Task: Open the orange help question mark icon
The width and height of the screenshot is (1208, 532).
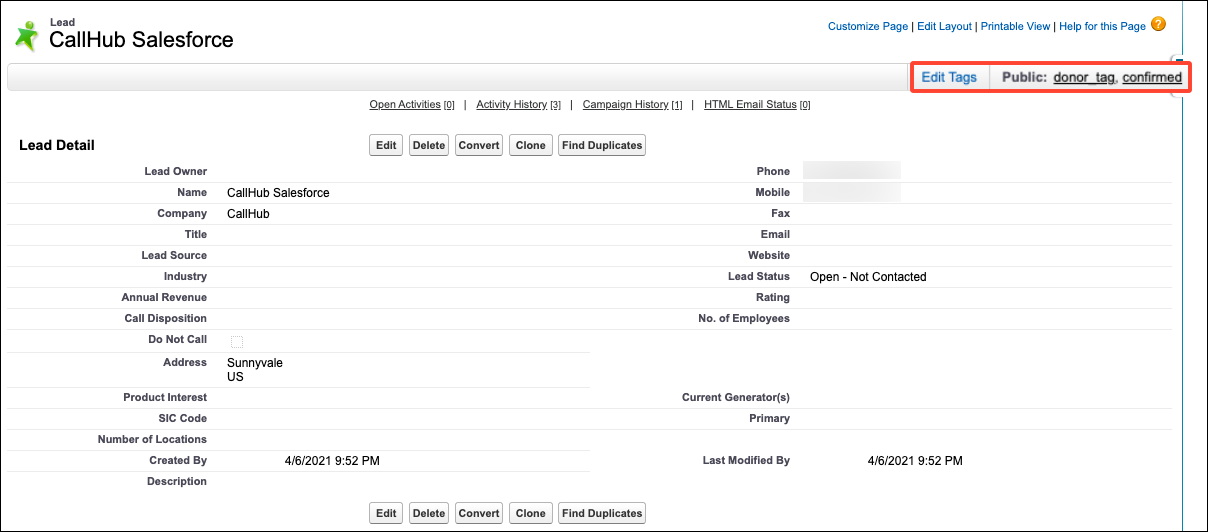Action: coord(1158,24)
